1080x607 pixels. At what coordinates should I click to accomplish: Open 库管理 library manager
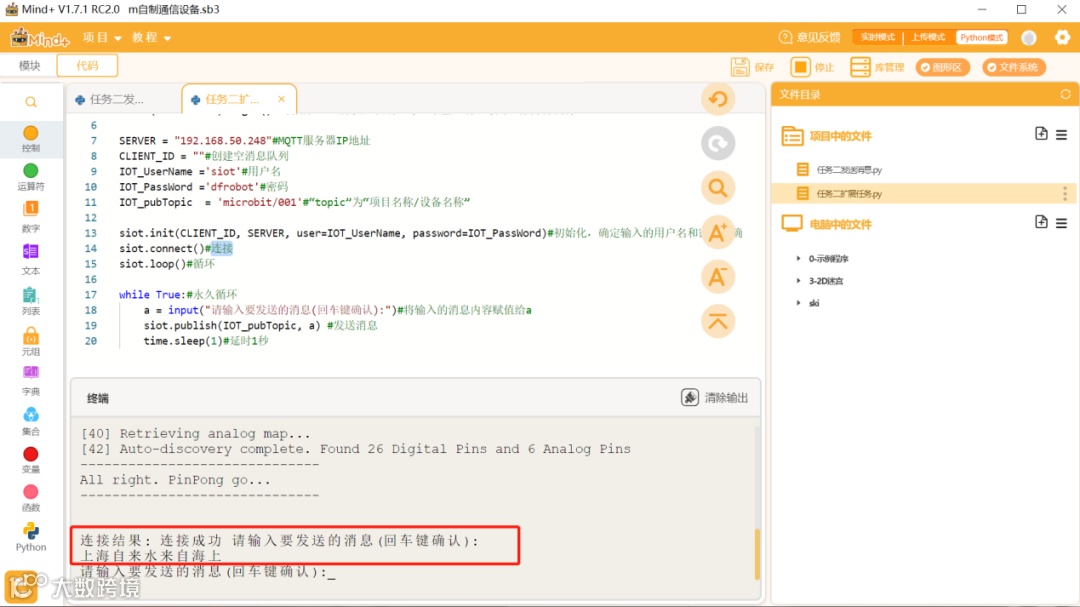pyautogui.click(x=877, y=67)
